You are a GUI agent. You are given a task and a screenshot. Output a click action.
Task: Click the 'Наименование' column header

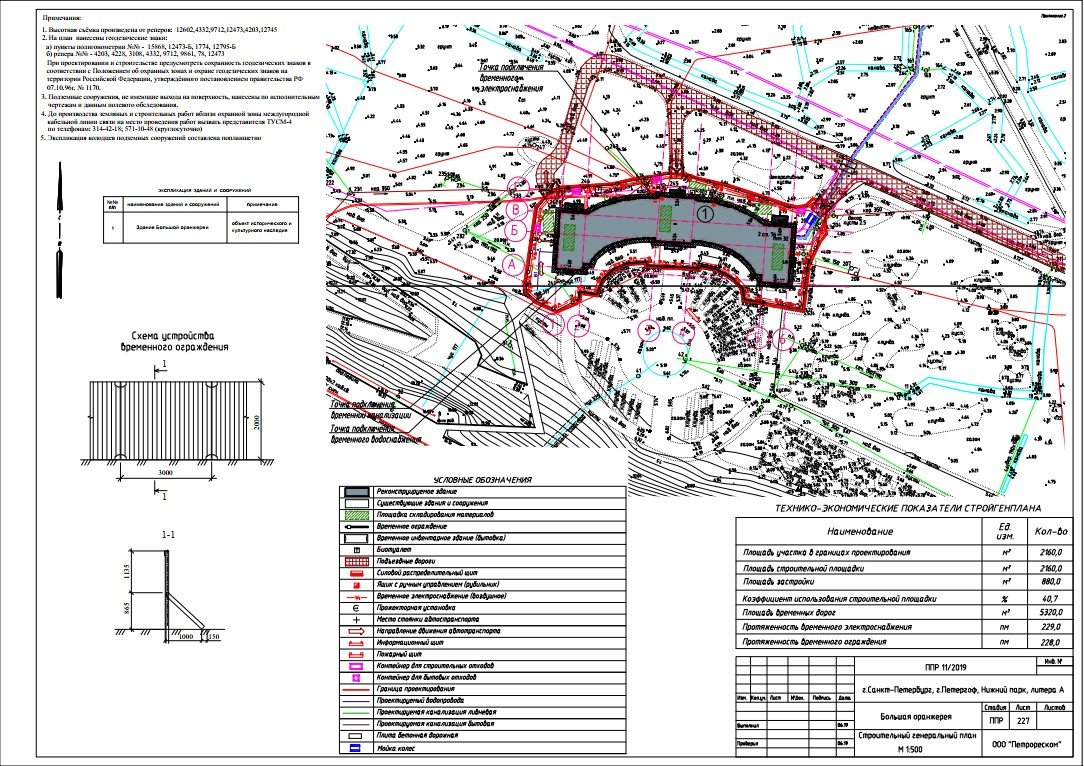click(x=860, y=532)
